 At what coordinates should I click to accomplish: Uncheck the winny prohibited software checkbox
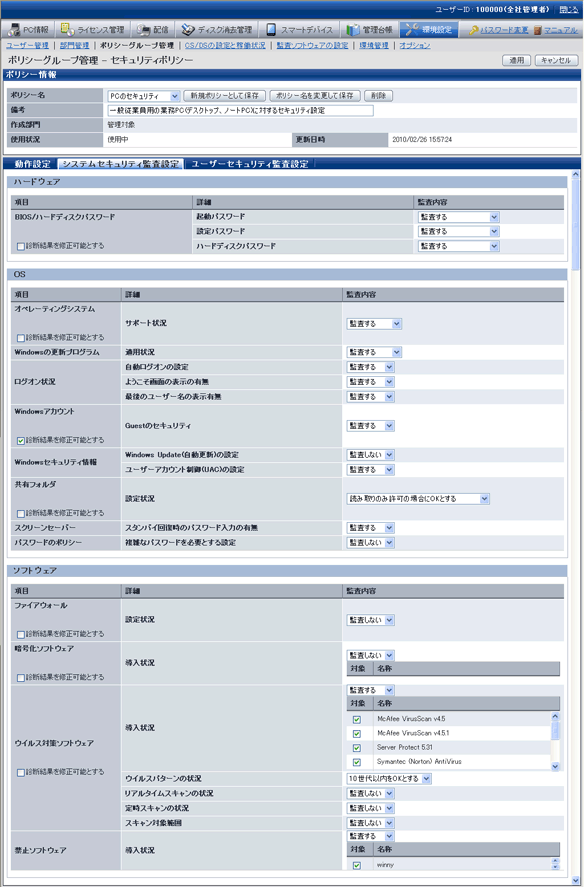357,866
